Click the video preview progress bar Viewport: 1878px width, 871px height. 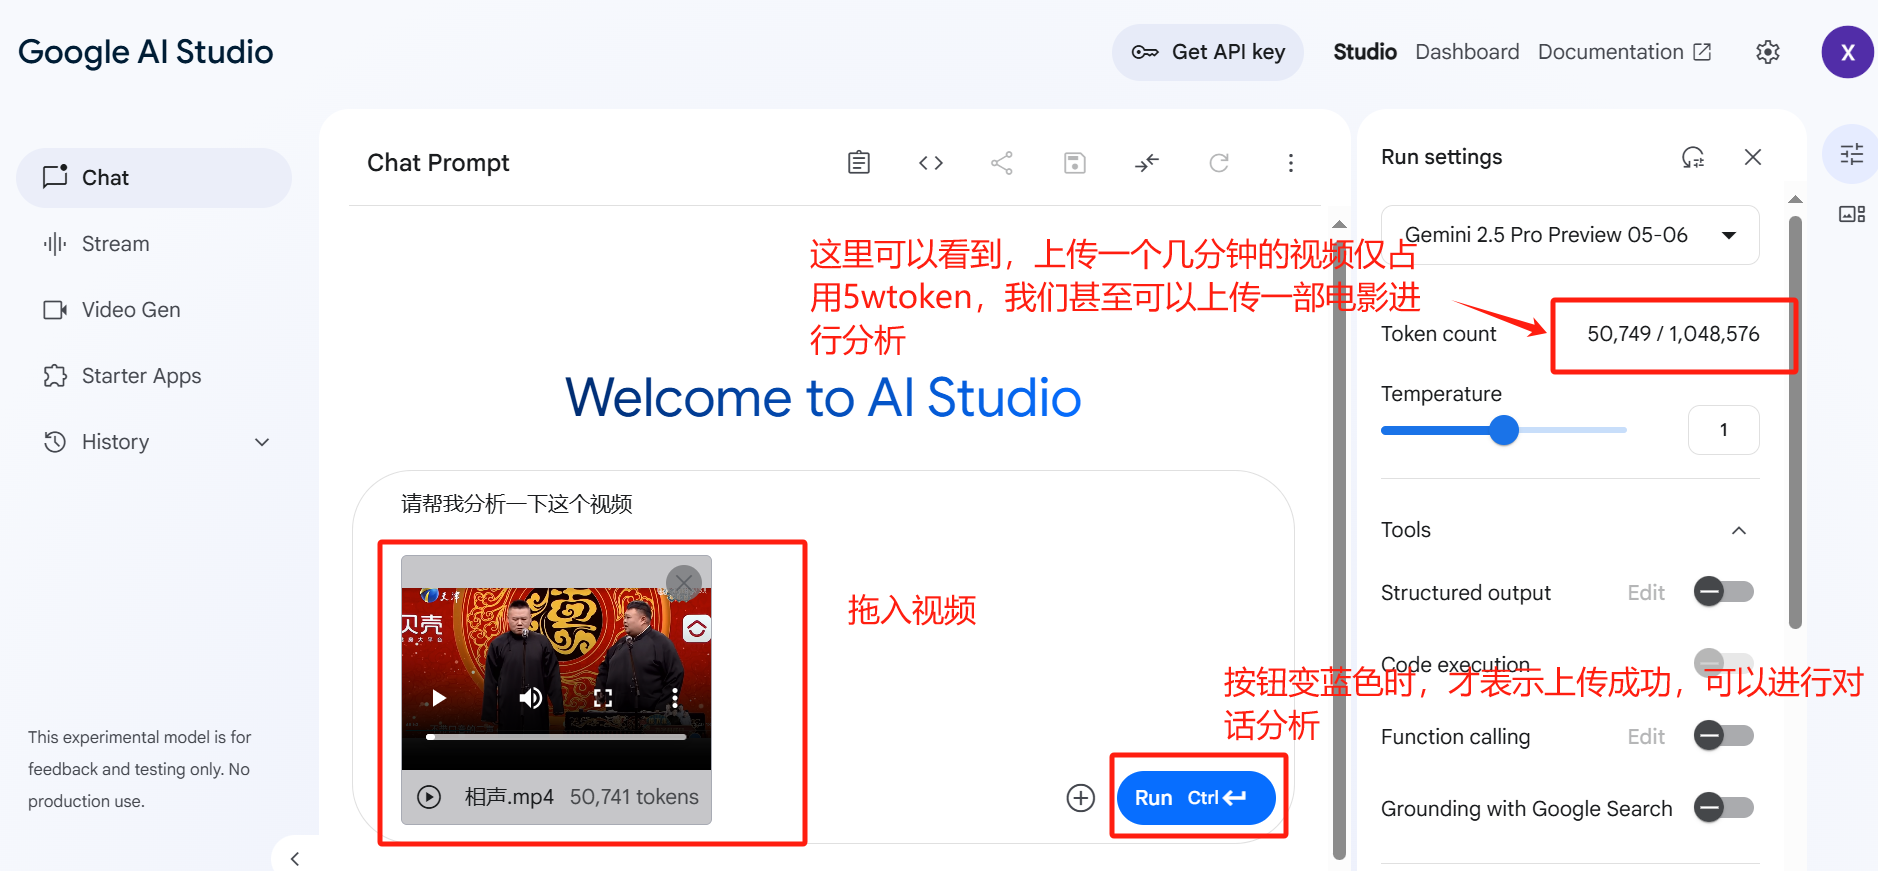point(556,737)
